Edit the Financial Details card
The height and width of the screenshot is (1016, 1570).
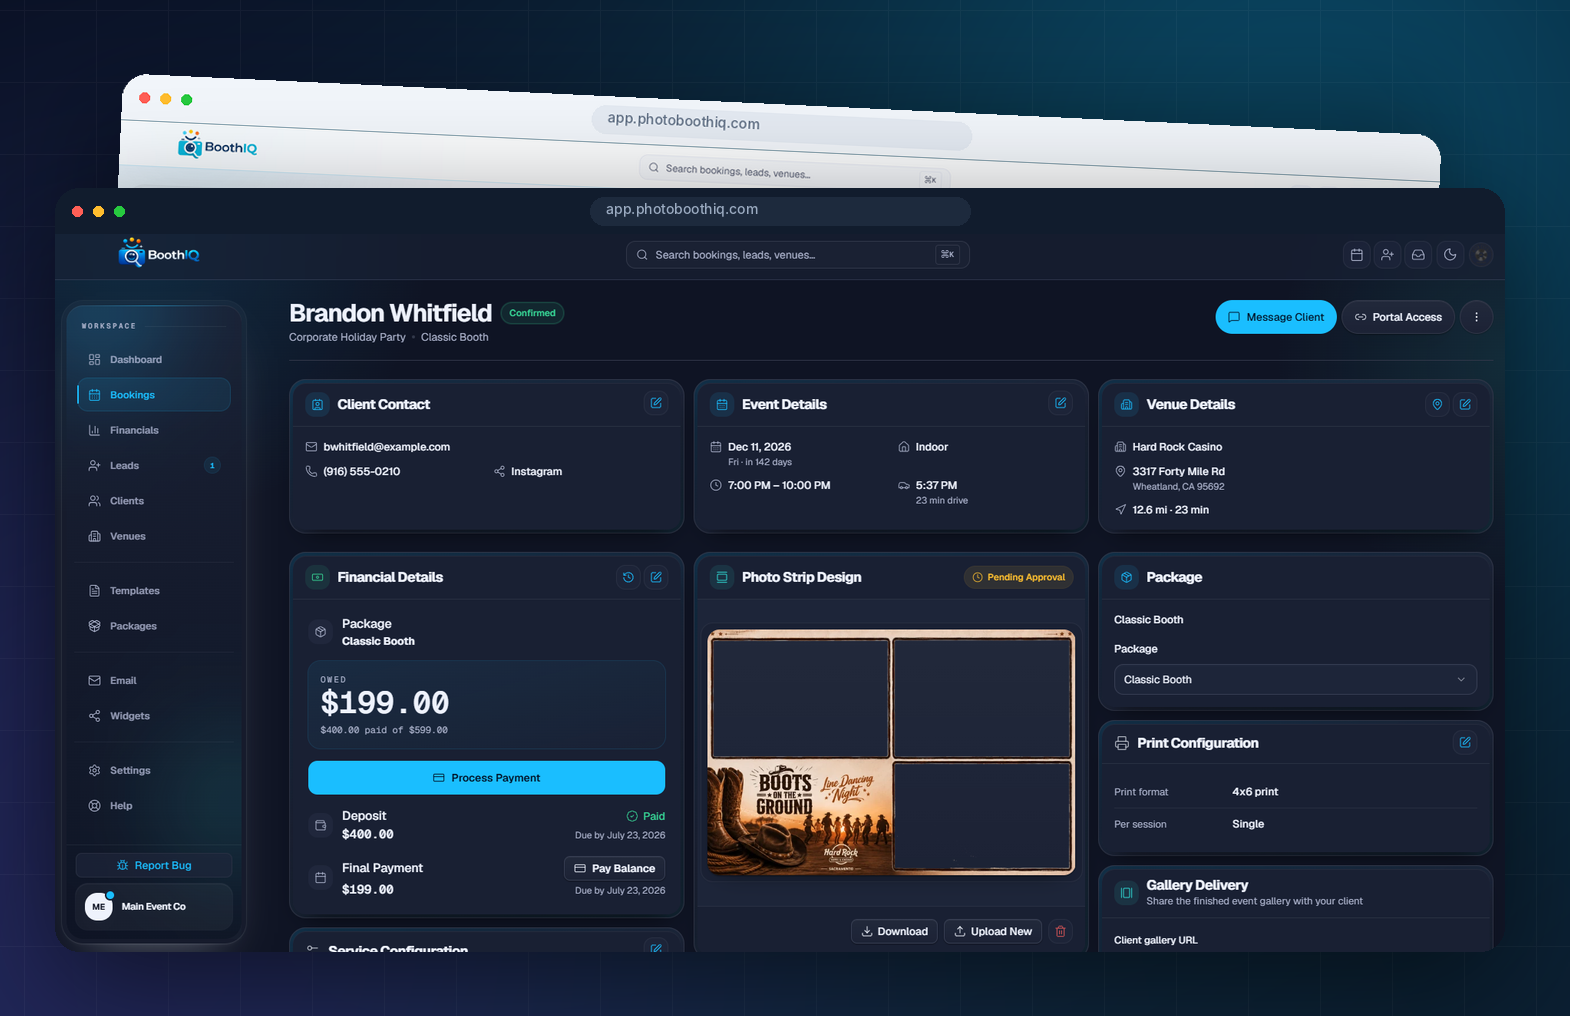click(x=656, y=577)
